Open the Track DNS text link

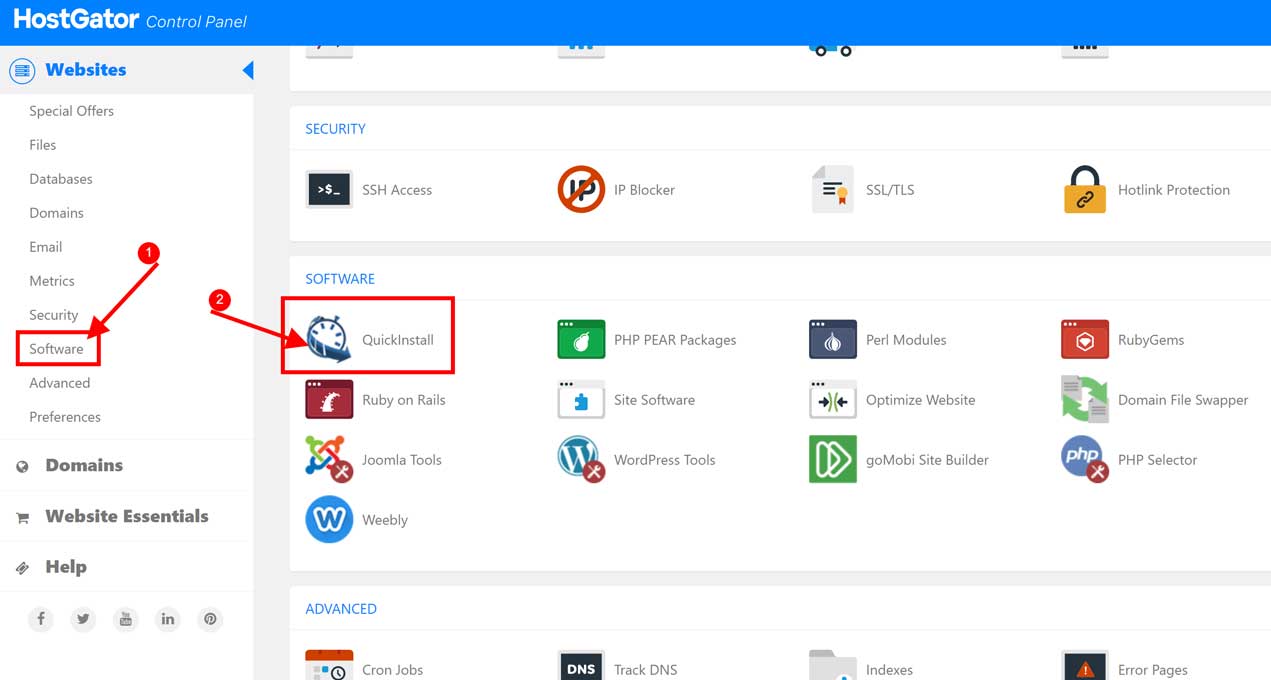[645, 670]
